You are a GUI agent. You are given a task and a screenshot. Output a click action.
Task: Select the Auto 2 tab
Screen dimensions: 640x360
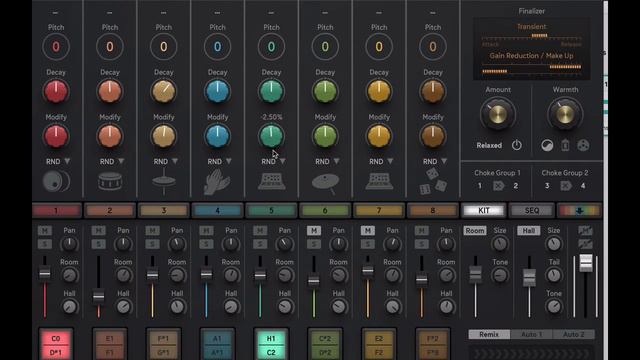(573, 334)
